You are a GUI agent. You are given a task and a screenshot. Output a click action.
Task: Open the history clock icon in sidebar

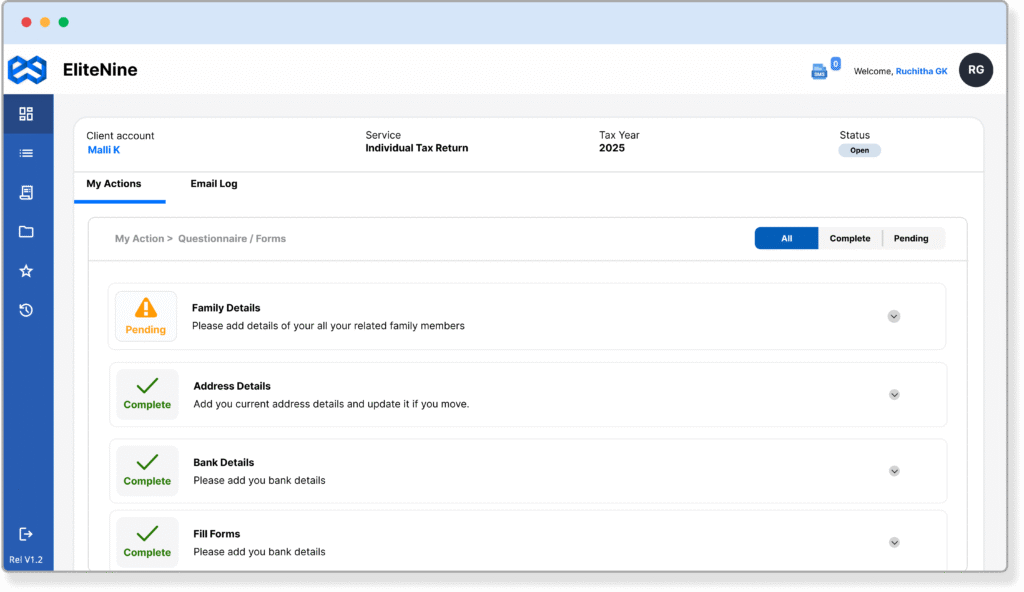pos(26,310)
